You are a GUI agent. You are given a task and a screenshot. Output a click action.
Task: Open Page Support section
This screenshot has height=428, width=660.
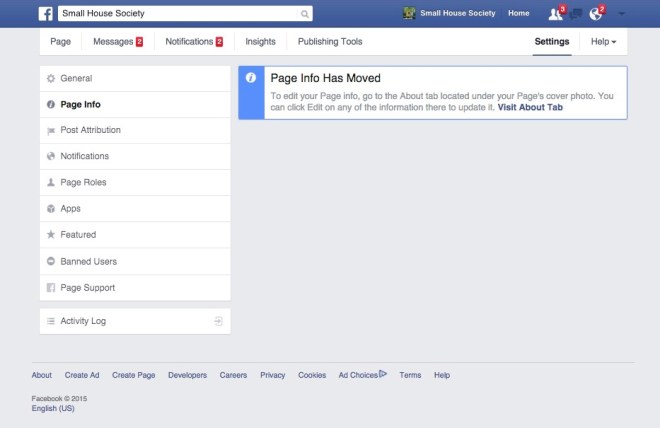(x=135, y=288)
